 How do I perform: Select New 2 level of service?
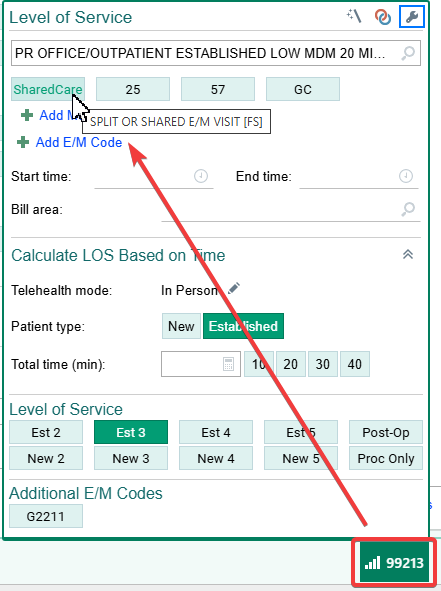(x=46, y=458)
